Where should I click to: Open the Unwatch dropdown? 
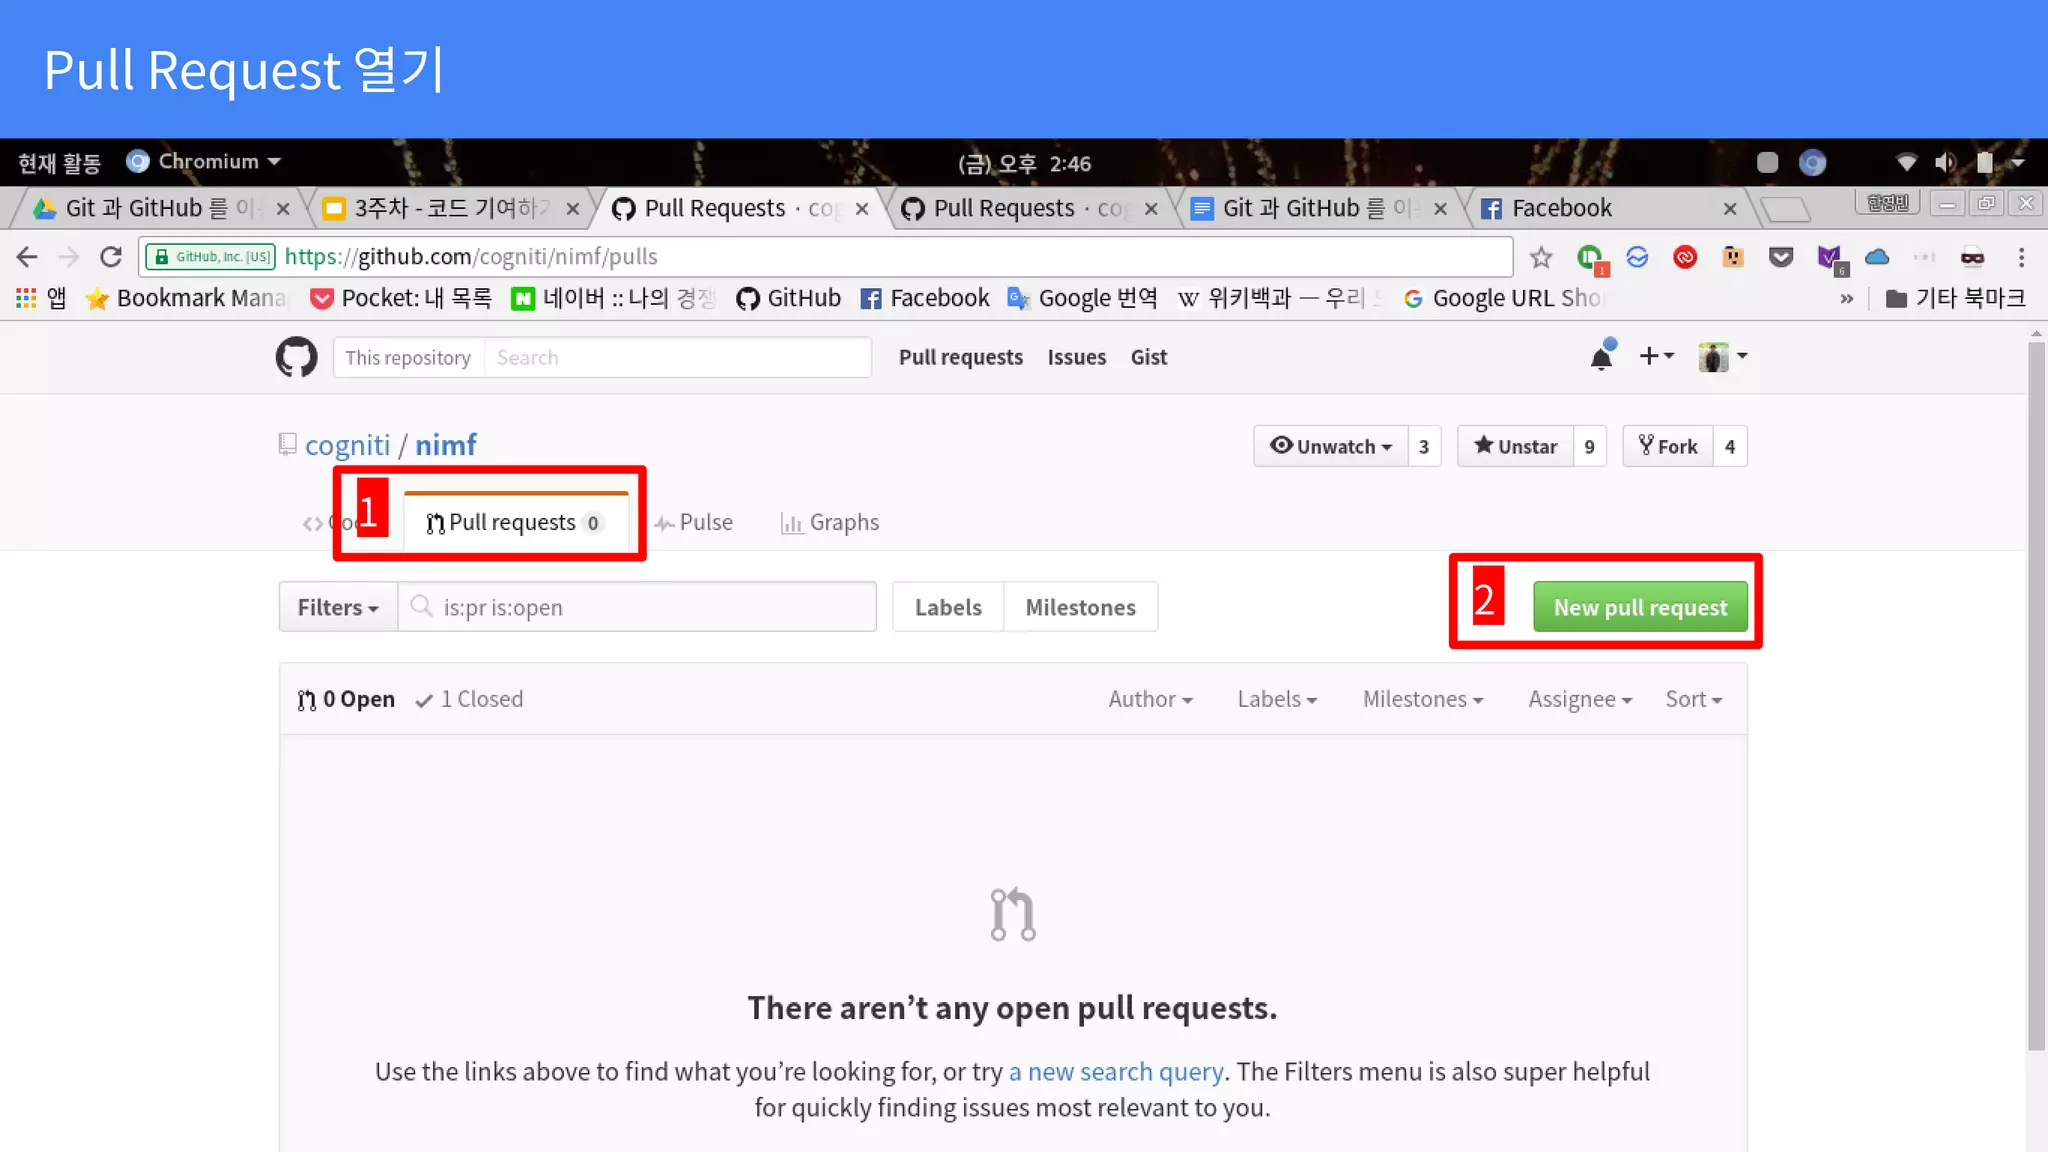pos(1331,447)
